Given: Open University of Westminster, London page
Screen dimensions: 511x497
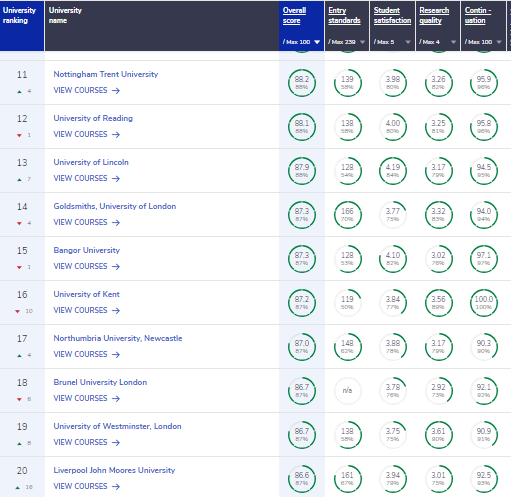Looking at the screenshot, I should click(x=117, y=426).
